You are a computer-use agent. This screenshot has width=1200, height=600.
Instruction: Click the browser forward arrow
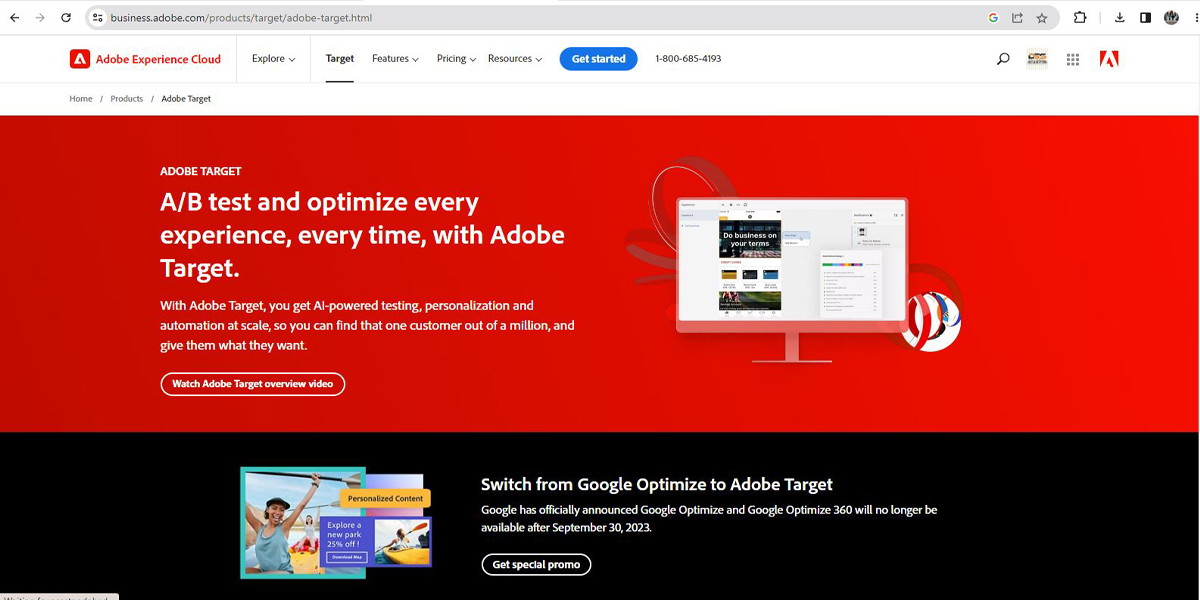40,18
